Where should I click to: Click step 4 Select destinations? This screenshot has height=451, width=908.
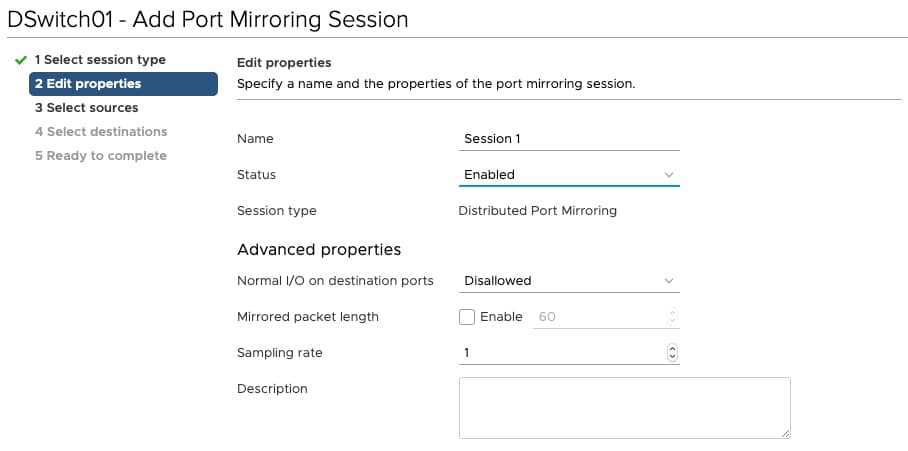101,131
